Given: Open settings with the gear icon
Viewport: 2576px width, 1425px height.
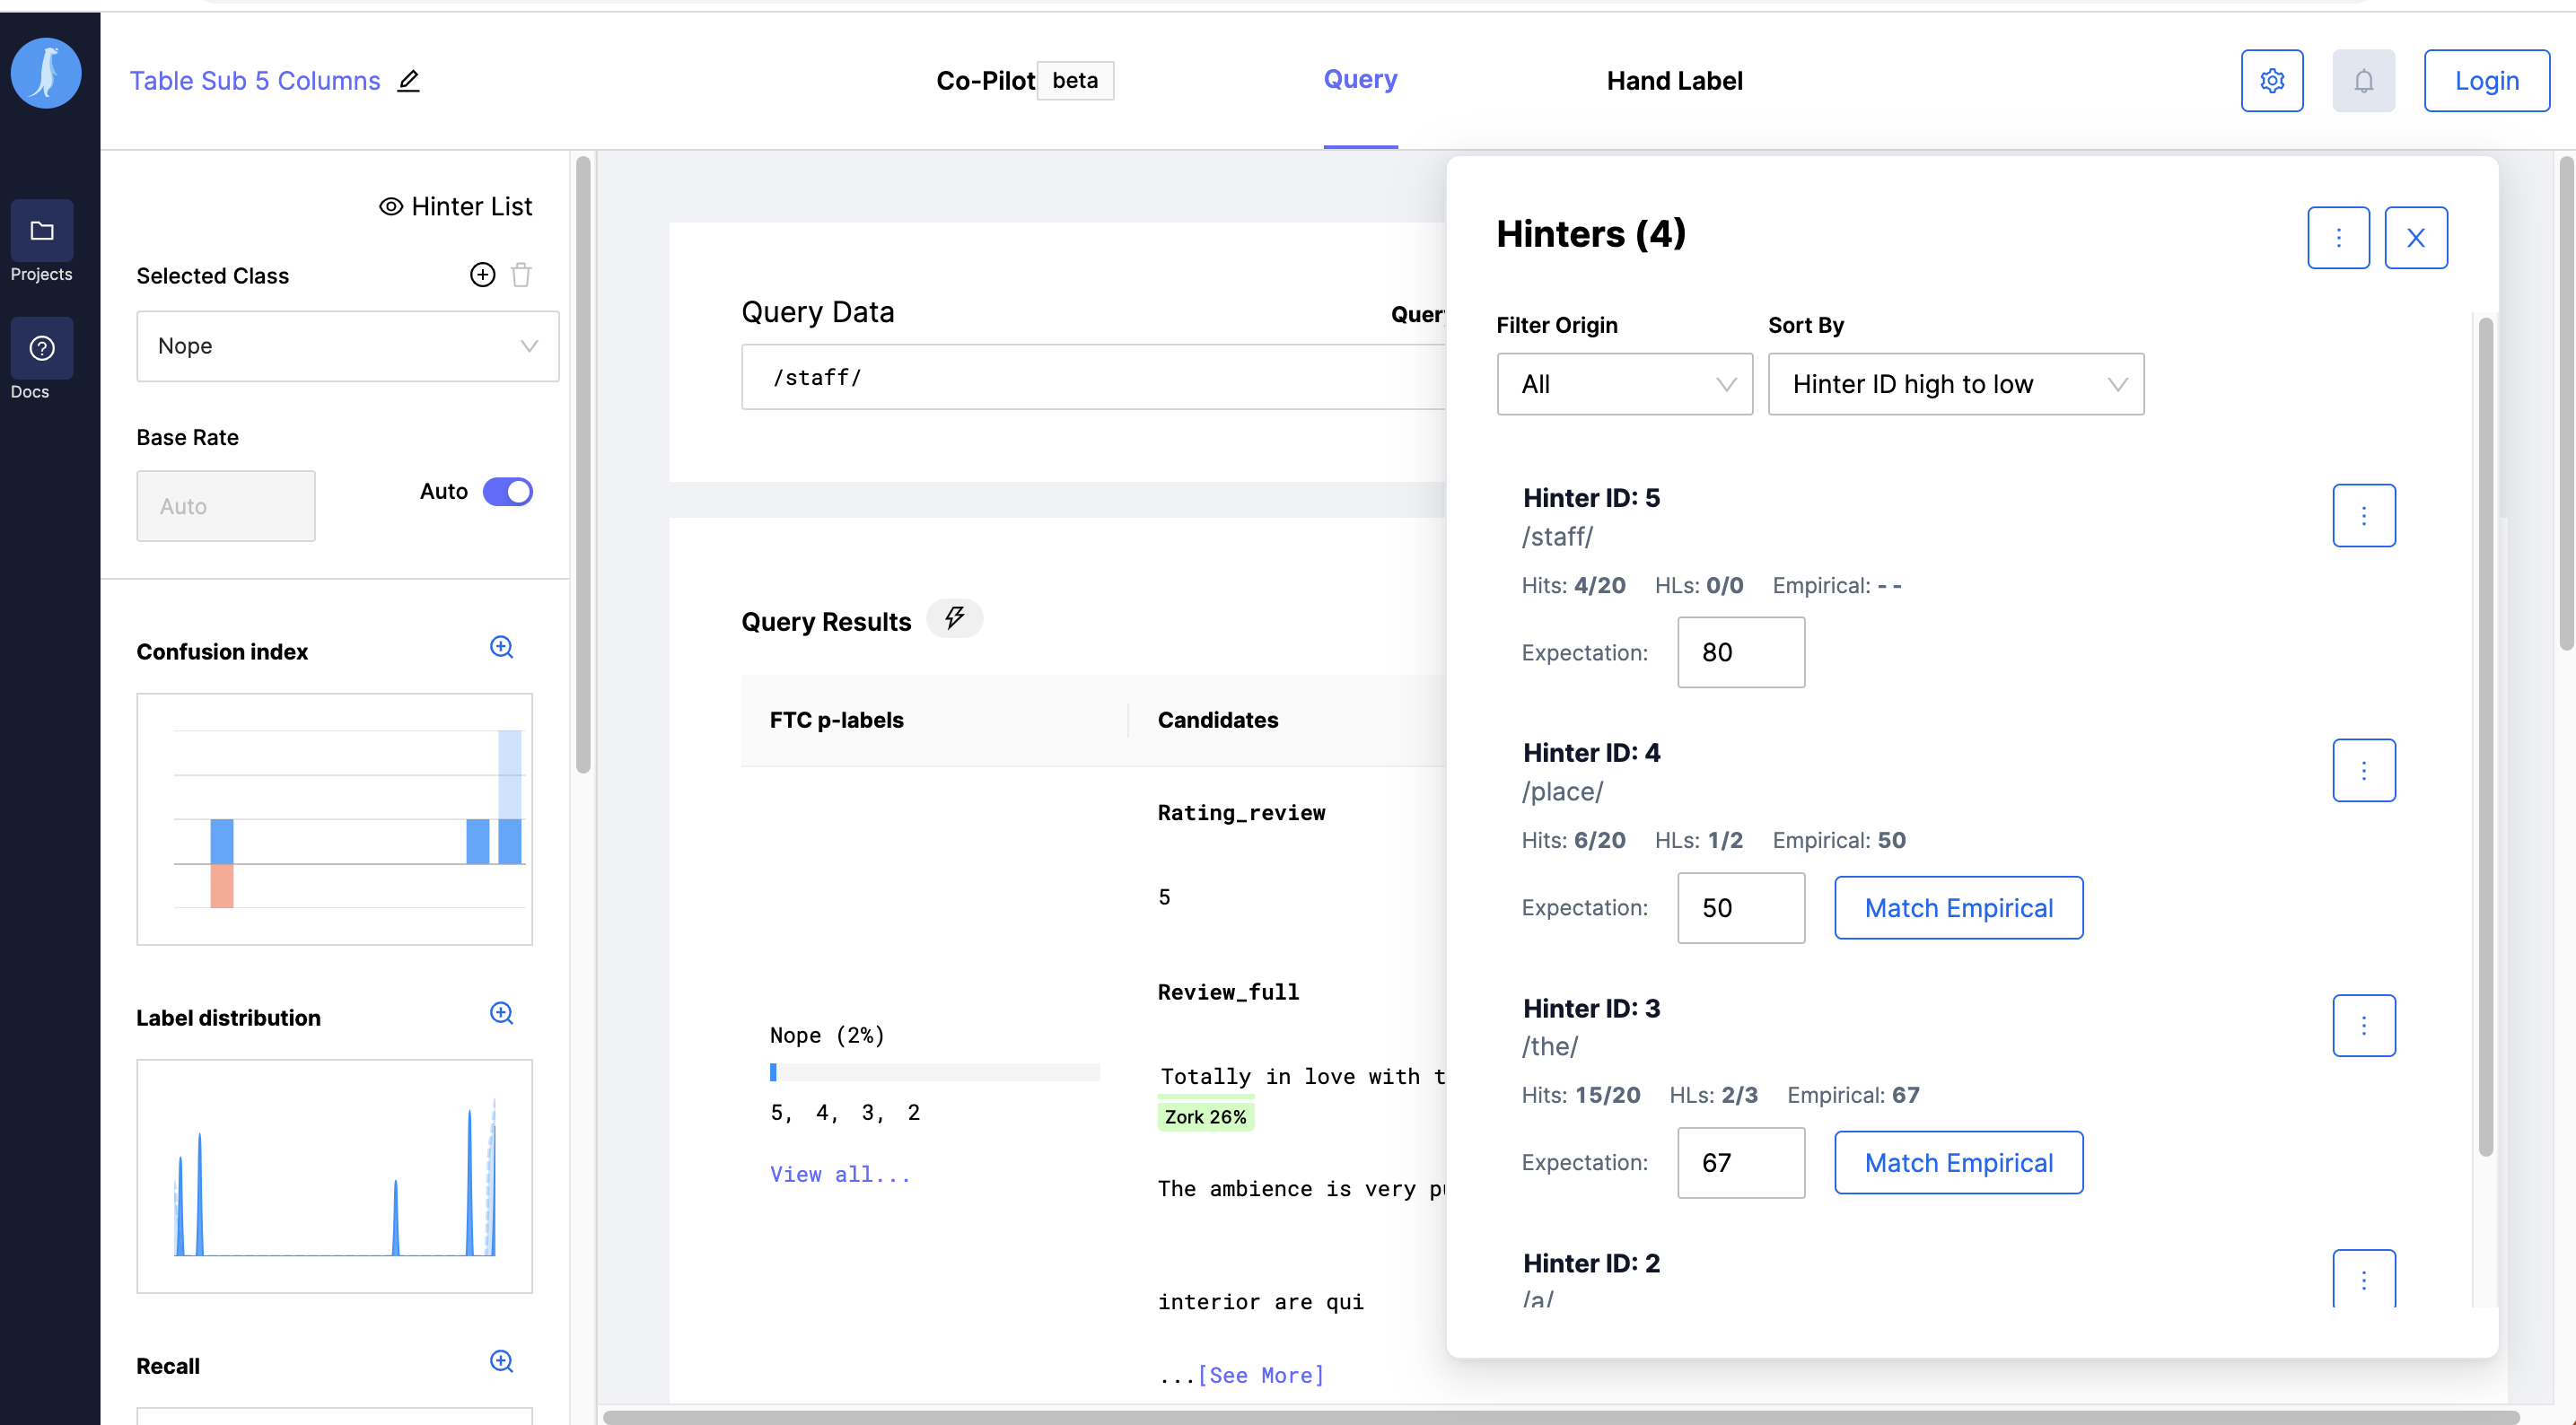Looking at the screenshot, I should click(2271, 81).
